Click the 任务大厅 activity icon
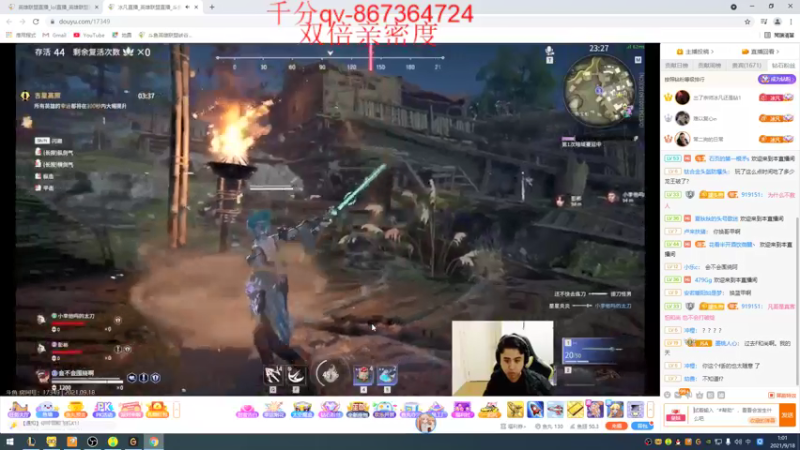Screen dimensions: 800x450 tap(18, 410)
